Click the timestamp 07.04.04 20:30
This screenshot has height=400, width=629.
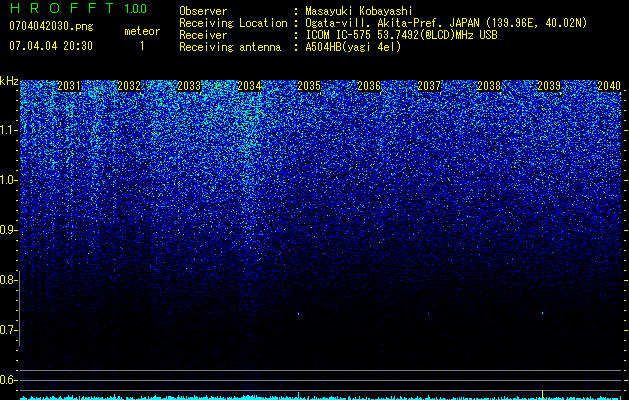[51, 46]
